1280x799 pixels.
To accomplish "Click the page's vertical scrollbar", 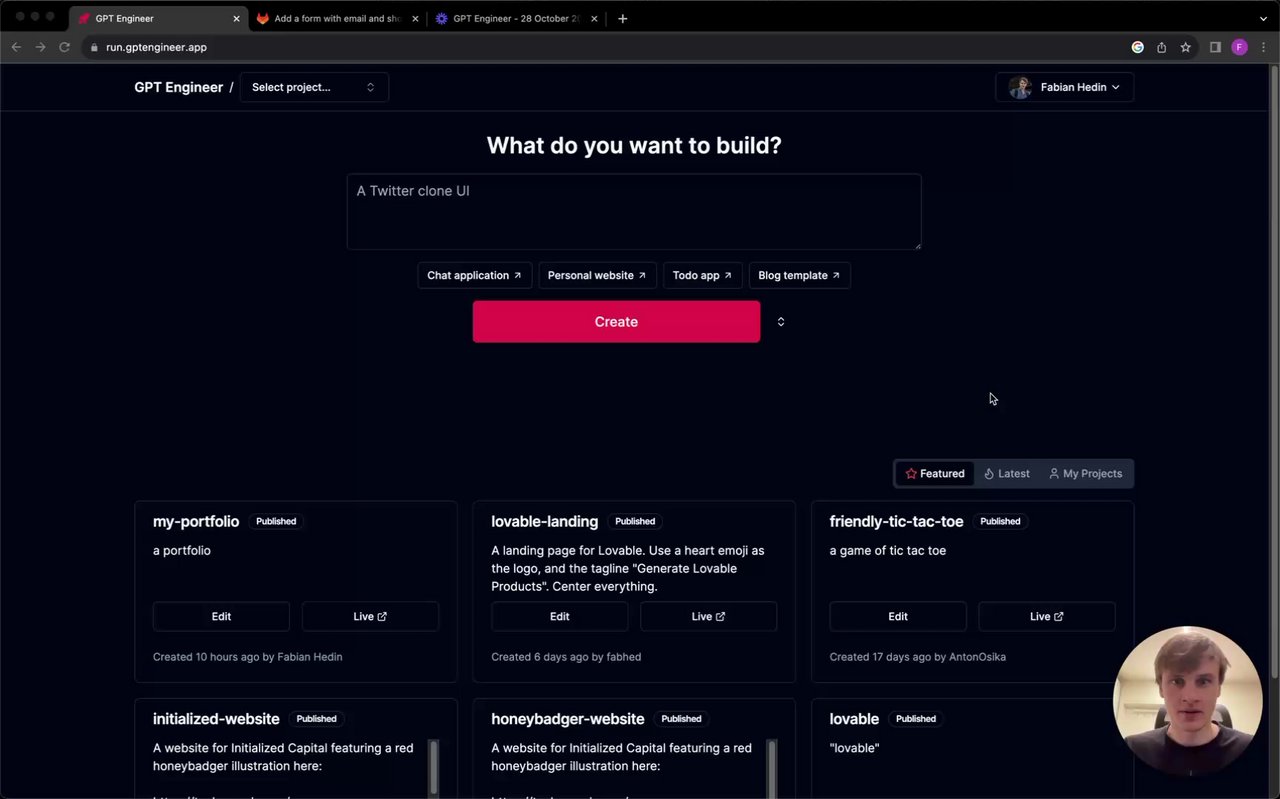I will (1274, 370).
